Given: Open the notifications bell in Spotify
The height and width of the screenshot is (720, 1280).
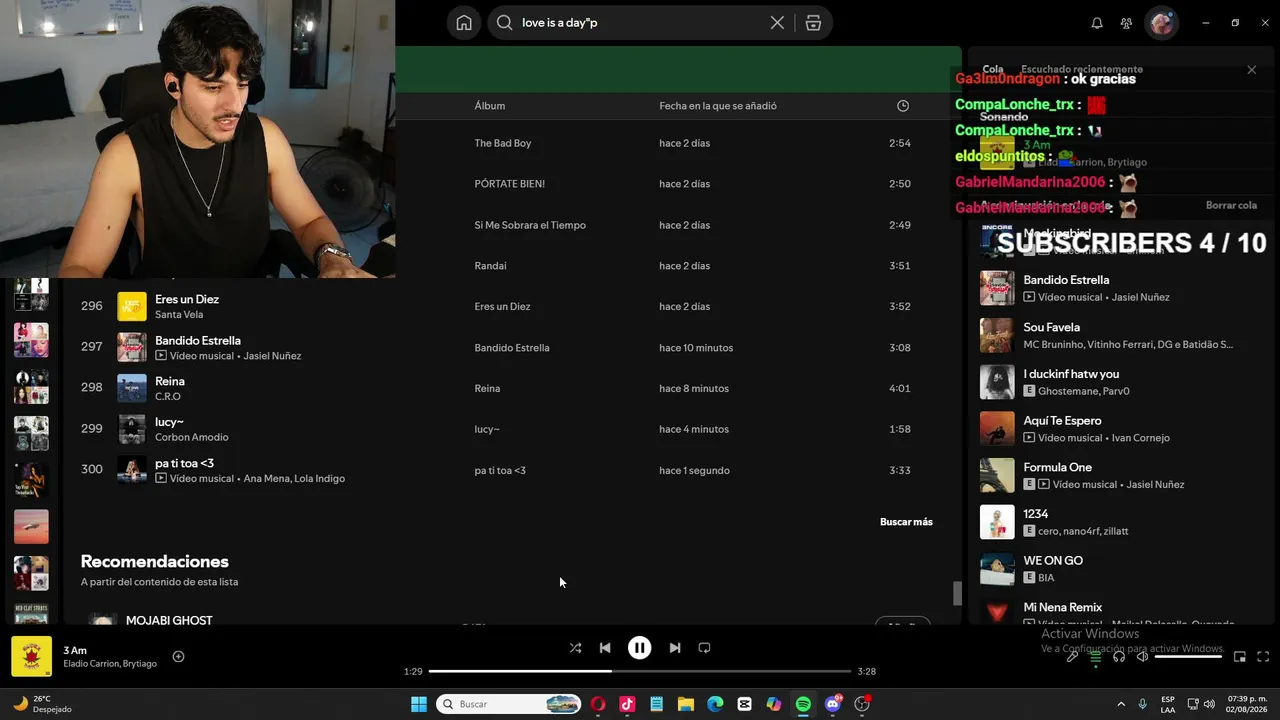Looking at the screenshot, I should (1097, 23).
